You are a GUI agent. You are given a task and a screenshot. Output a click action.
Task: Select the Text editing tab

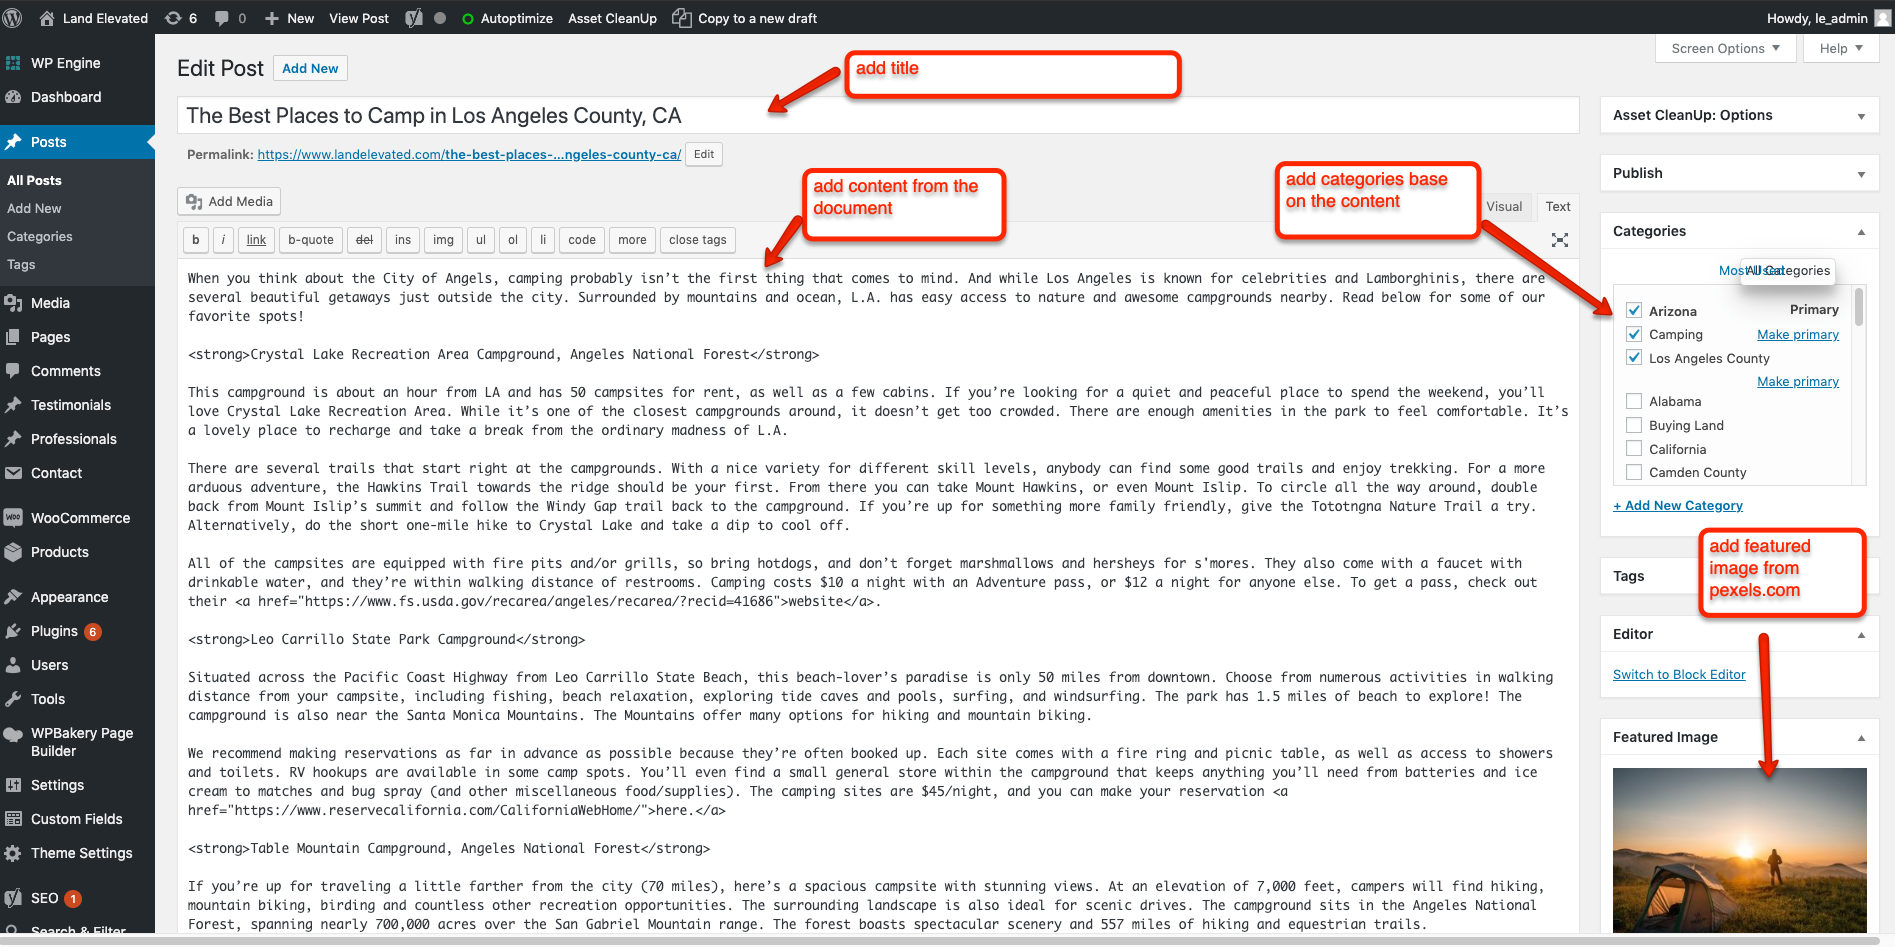pos(1558,206)
